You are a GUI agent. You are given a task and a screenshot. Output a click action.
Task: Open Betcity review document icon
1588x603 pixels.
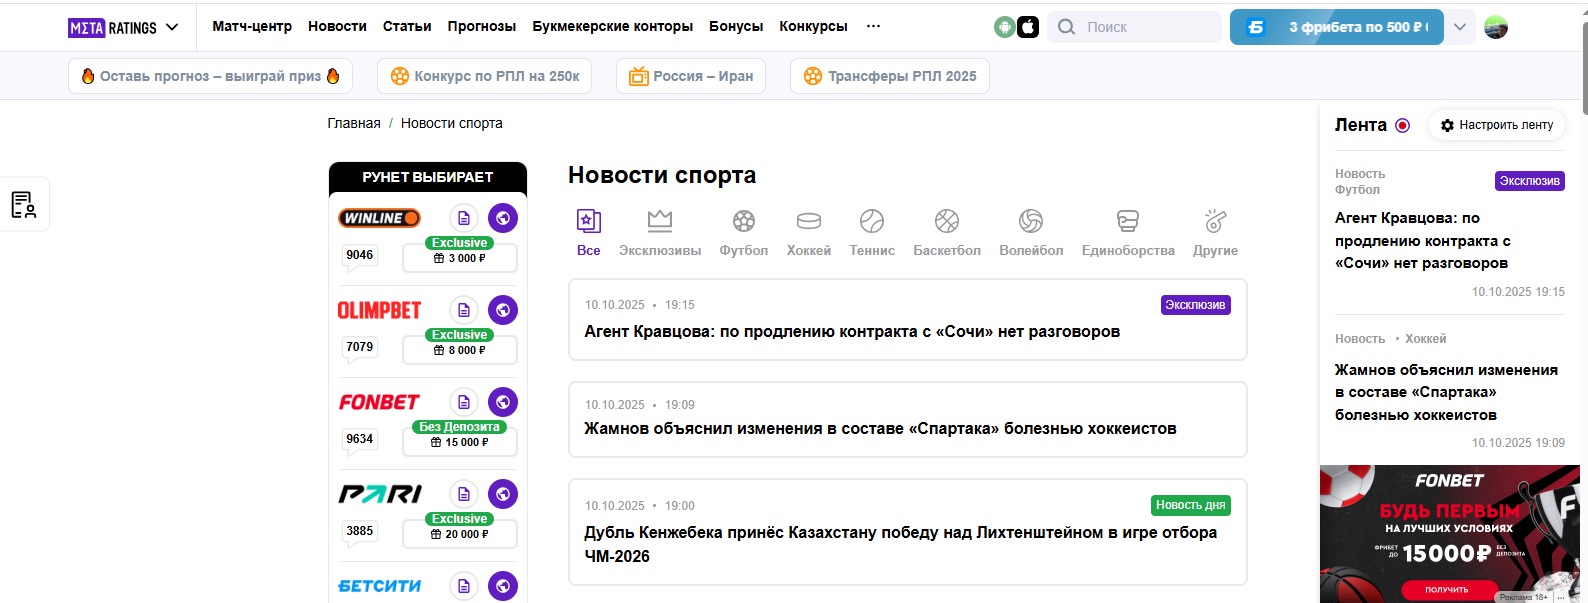(463, 586)
